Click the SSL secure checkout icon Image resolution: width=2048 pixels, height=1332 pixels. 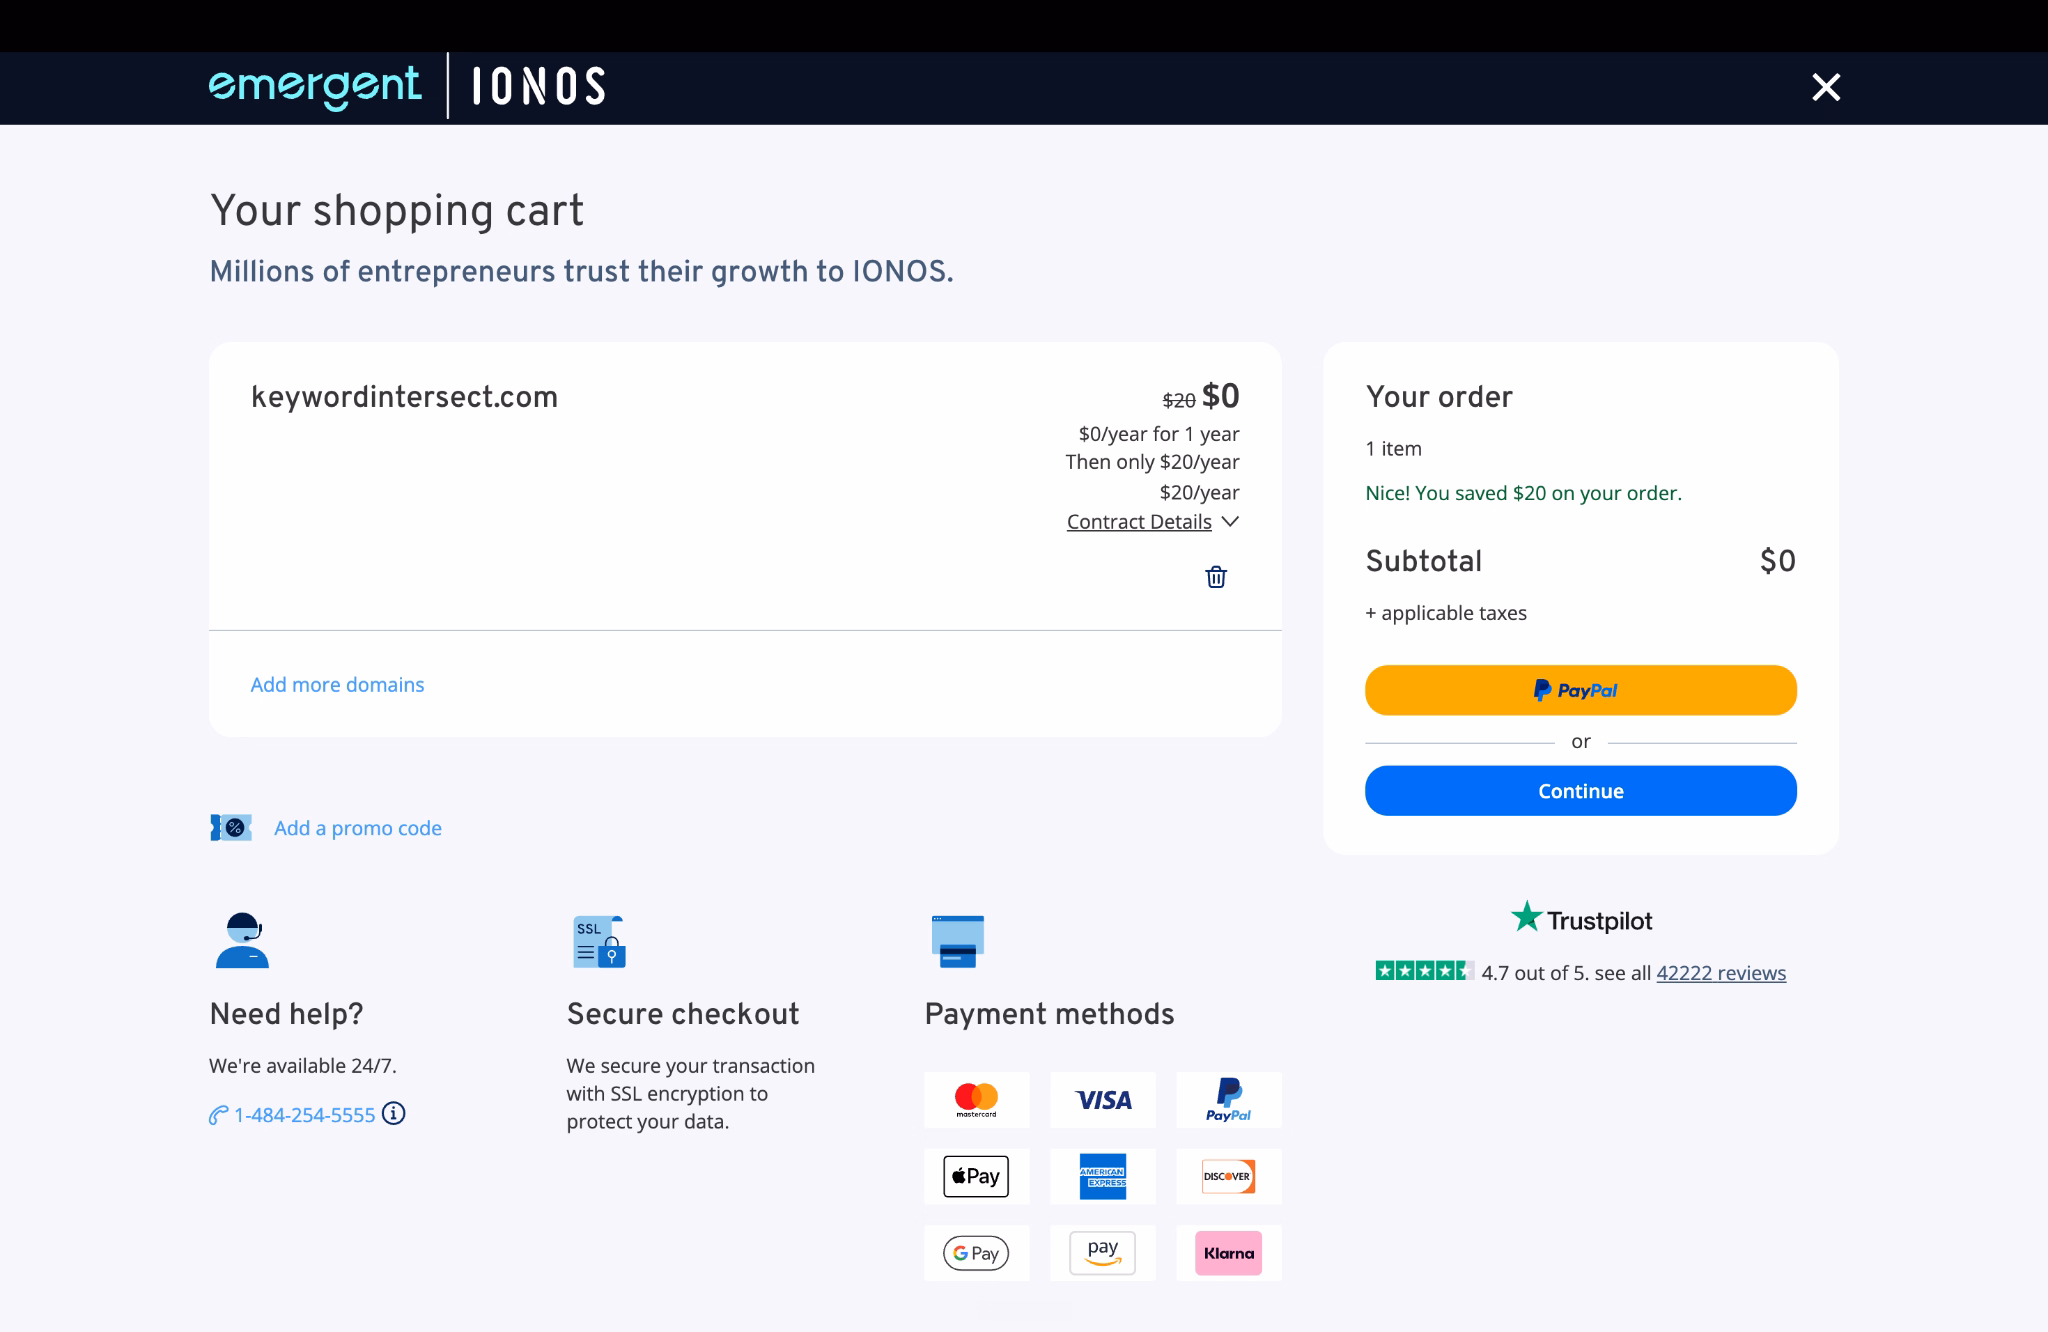599,941
